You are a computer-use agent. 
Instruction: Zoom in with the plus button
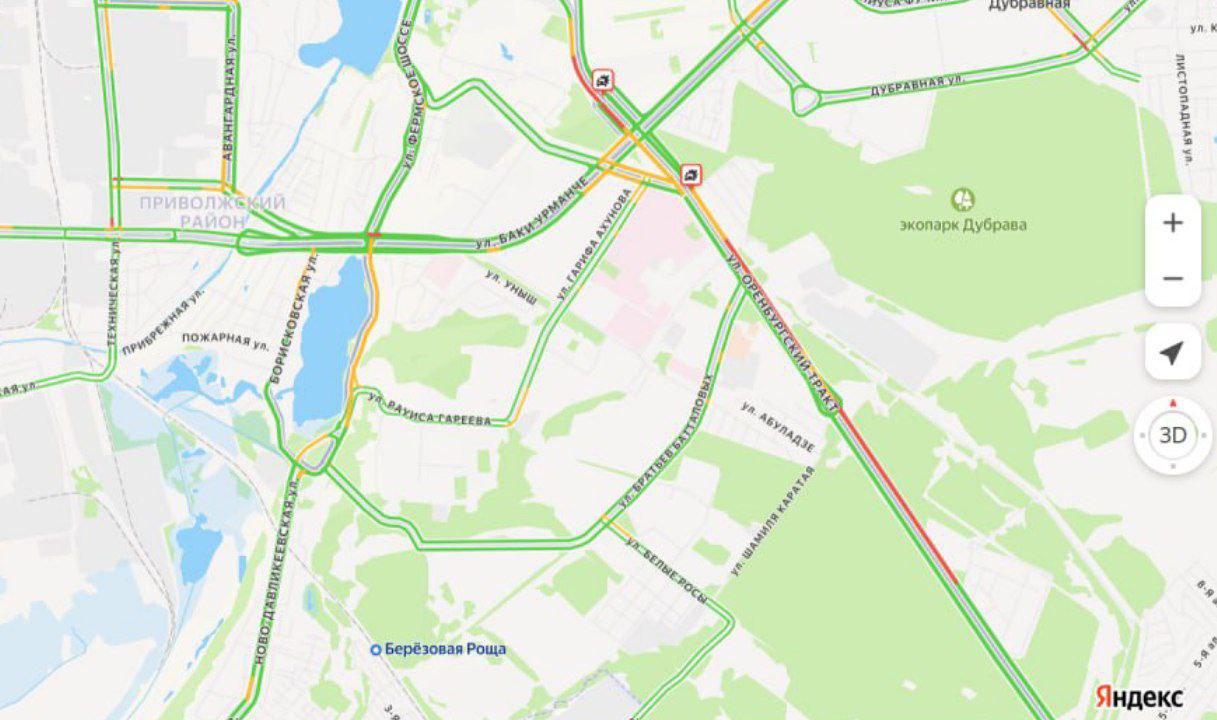(x=1172, y=223)
